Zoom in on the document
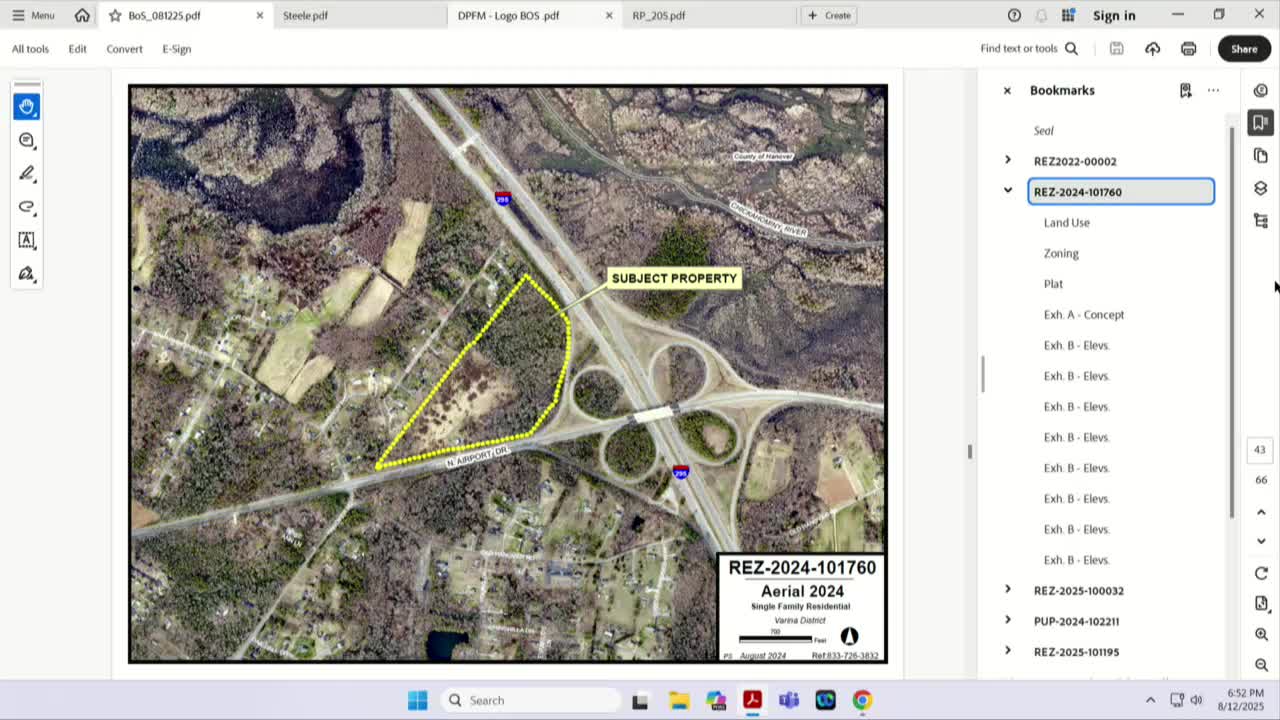1280x720 pixels. tap(1261, 635)
